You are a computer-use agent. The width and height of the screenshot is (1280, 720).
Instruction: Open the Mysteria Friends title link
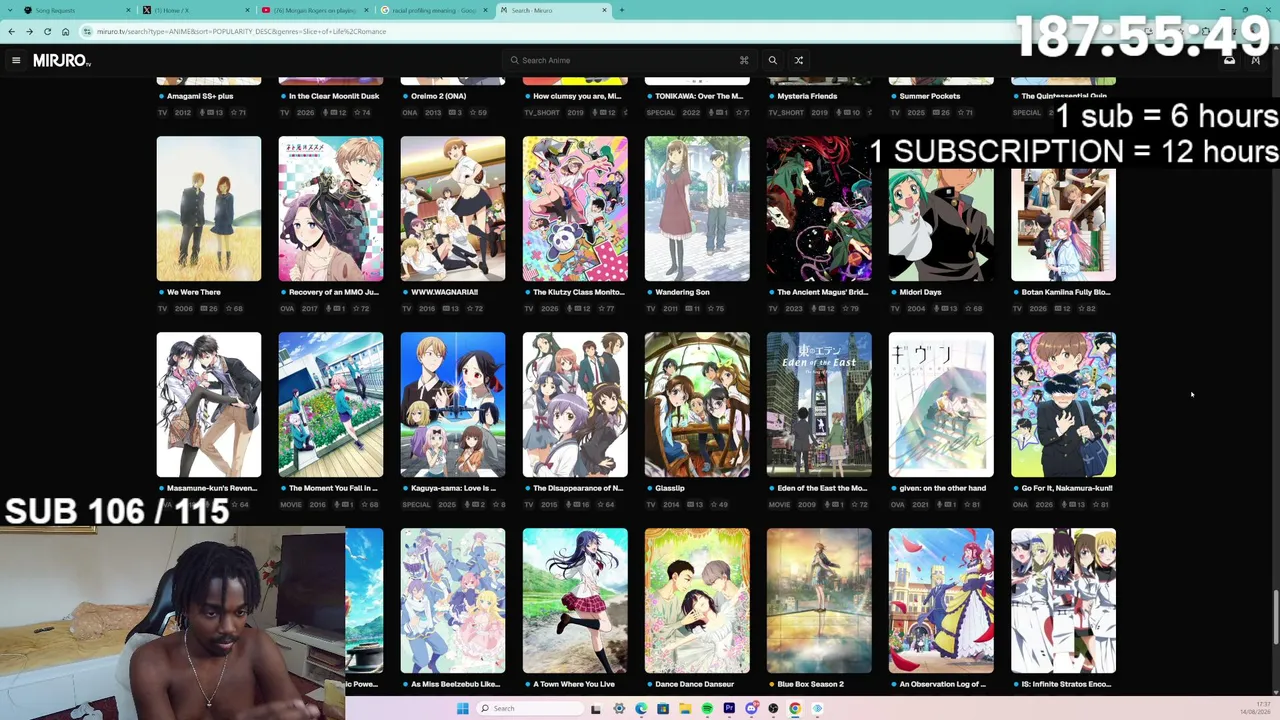coord(807,96)
